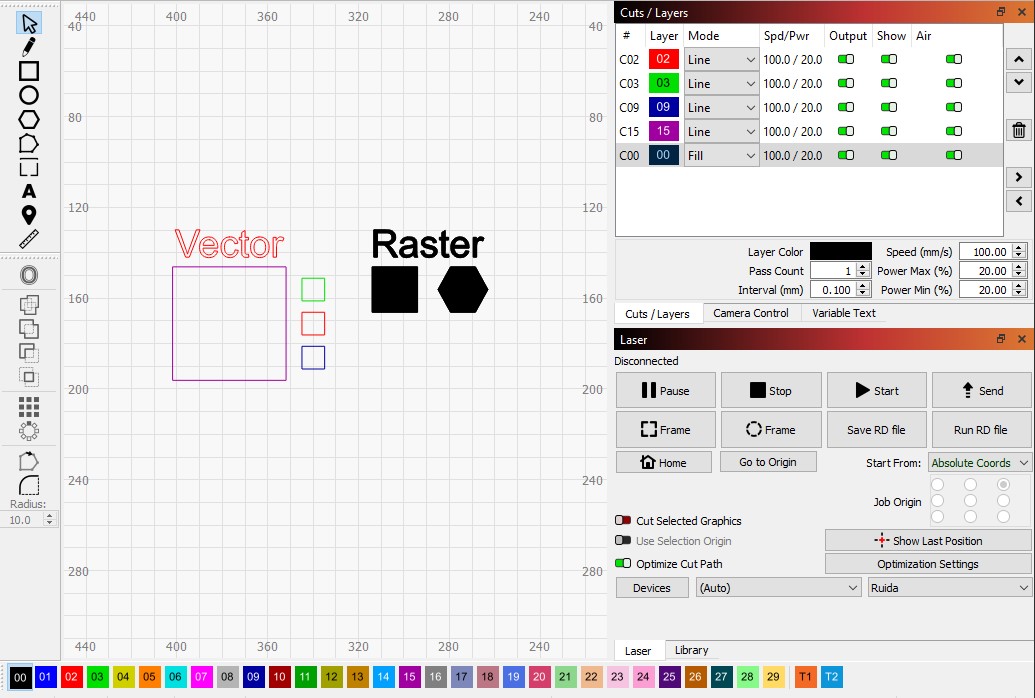The width and height of the screenshot is (1035, 698).
Task: Activate the Text creation tool
Action: tap(29, 191)
